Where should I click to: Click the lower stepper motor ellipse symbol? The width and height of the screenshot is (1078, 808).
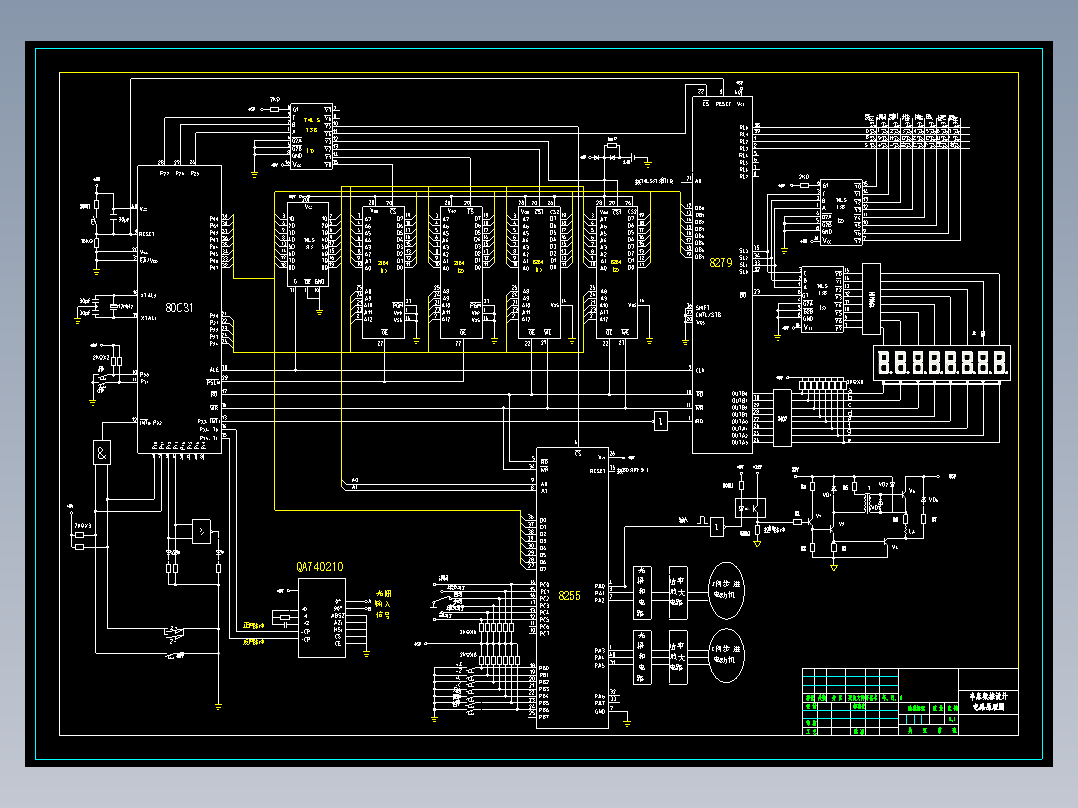point(726,655)
